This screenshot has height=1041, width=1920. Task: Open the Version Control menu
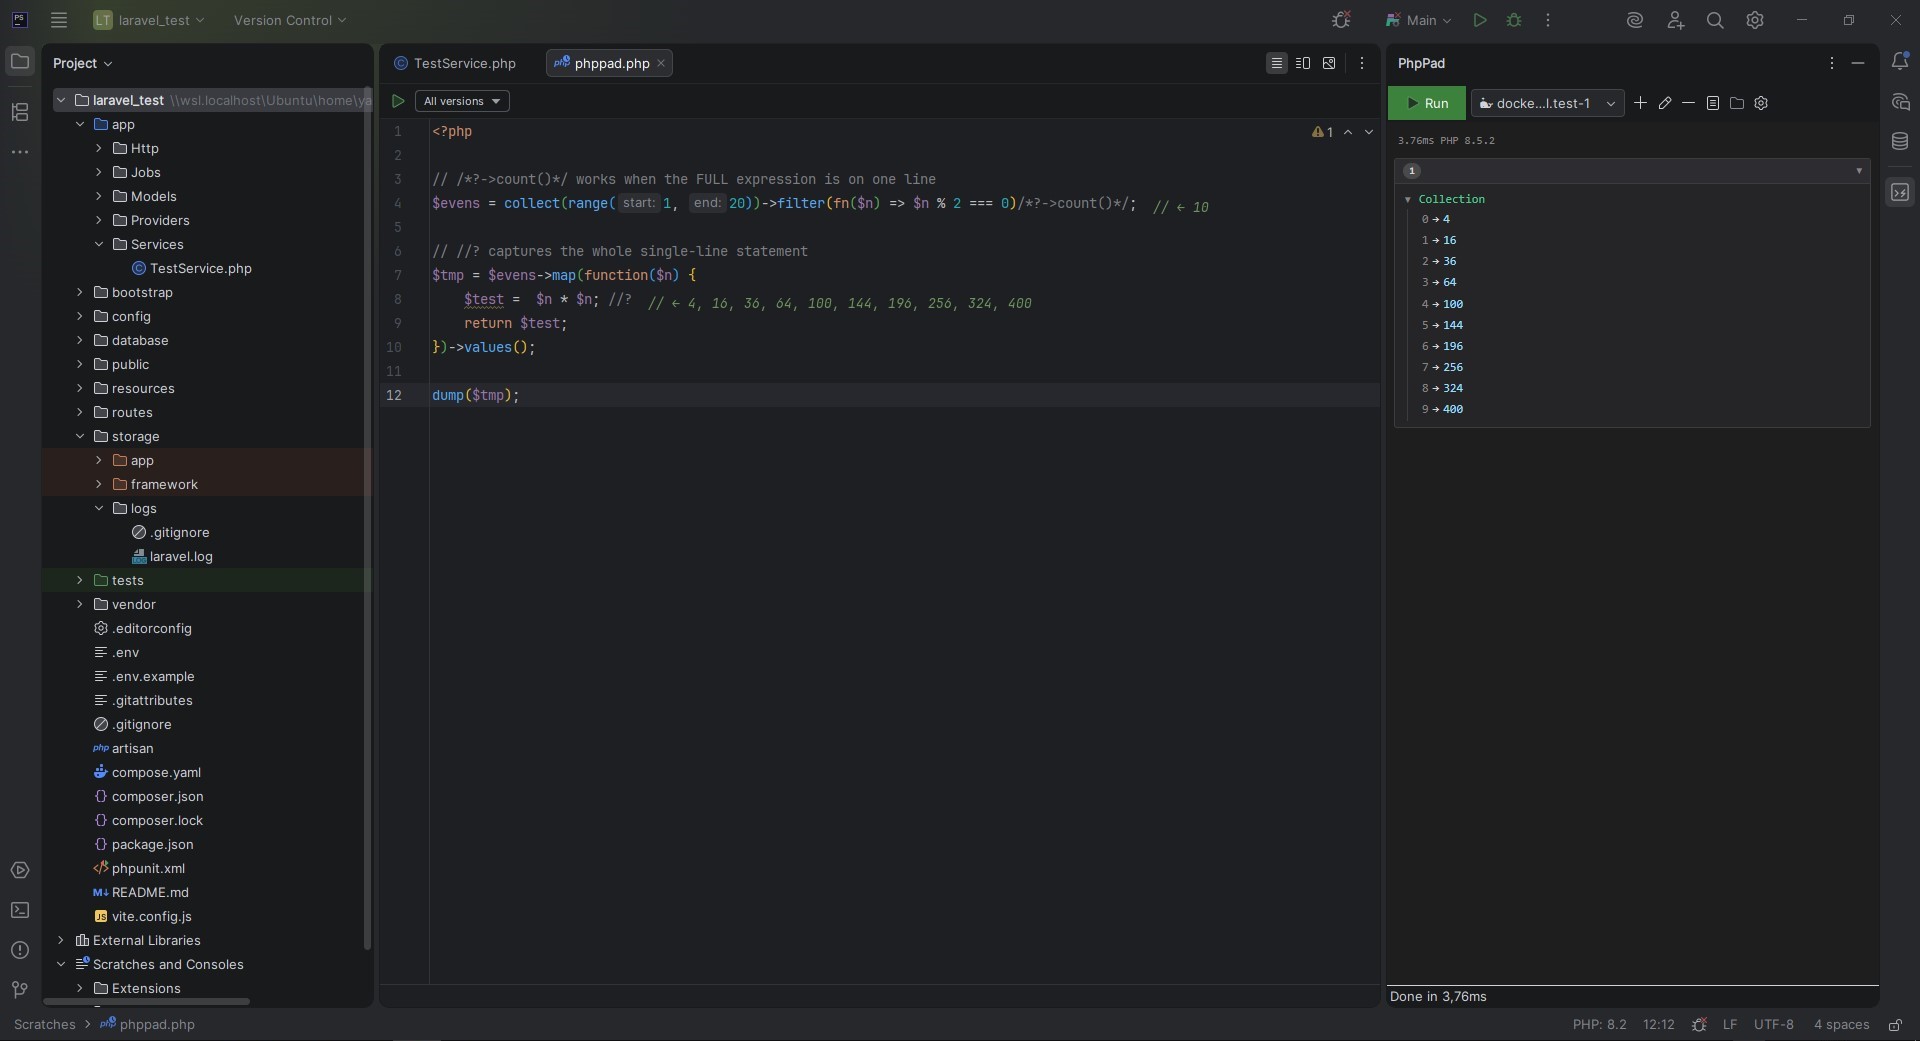pyautogui.click(x=290, y=20)
